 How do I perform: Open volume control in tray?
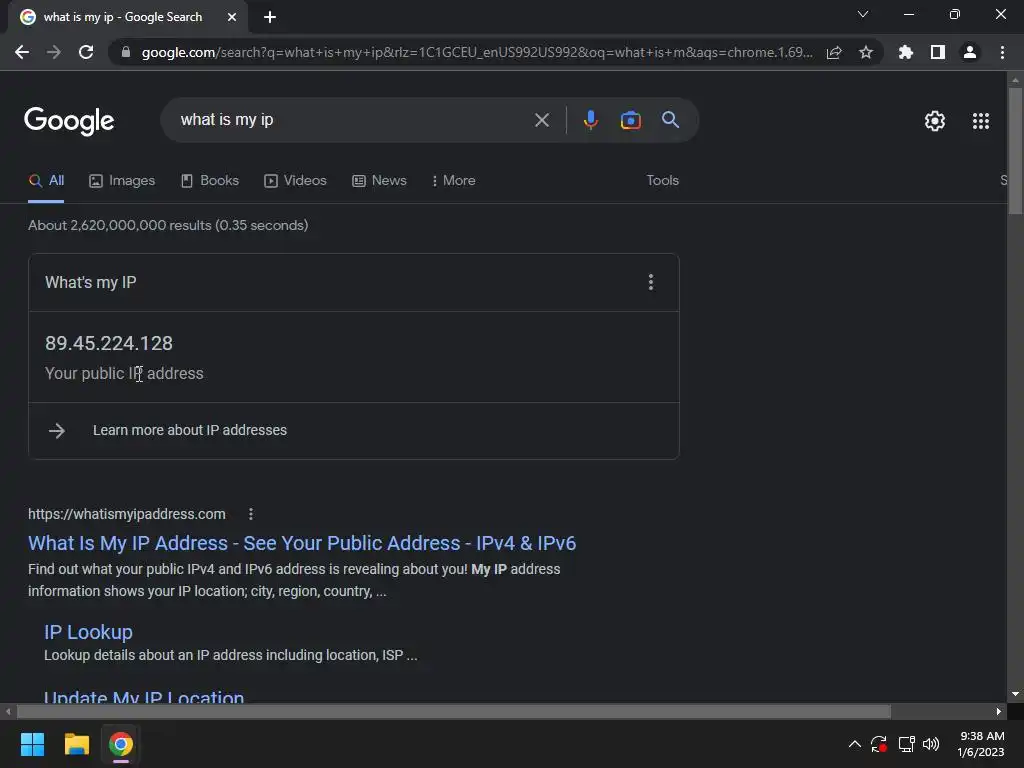pos(931,744)
